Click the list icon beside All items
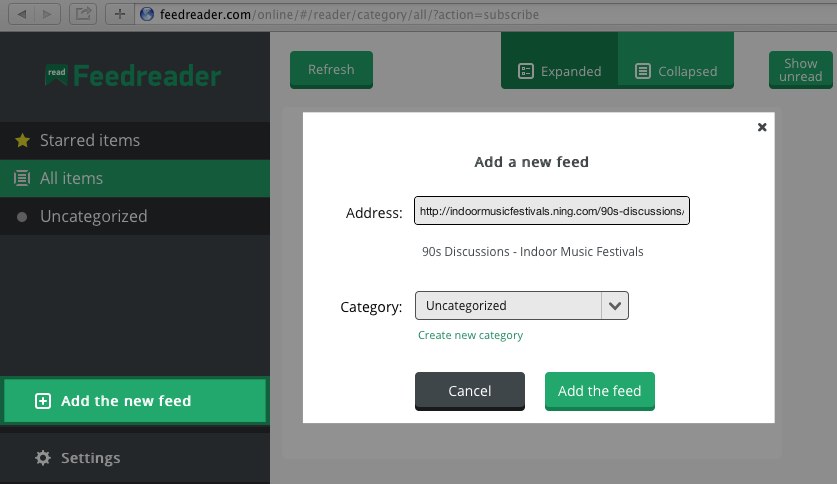The width and height of the screenshot is (837, 484). 22,178
